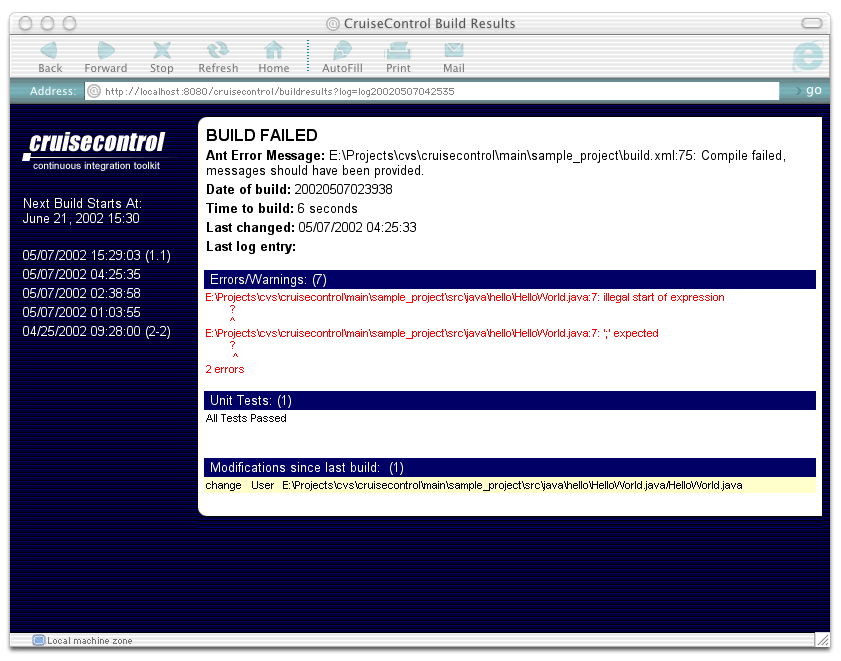Open build 04/25/2002 09:28:00 (2-2)
841x661 pixels.
[x=97, y=331]
